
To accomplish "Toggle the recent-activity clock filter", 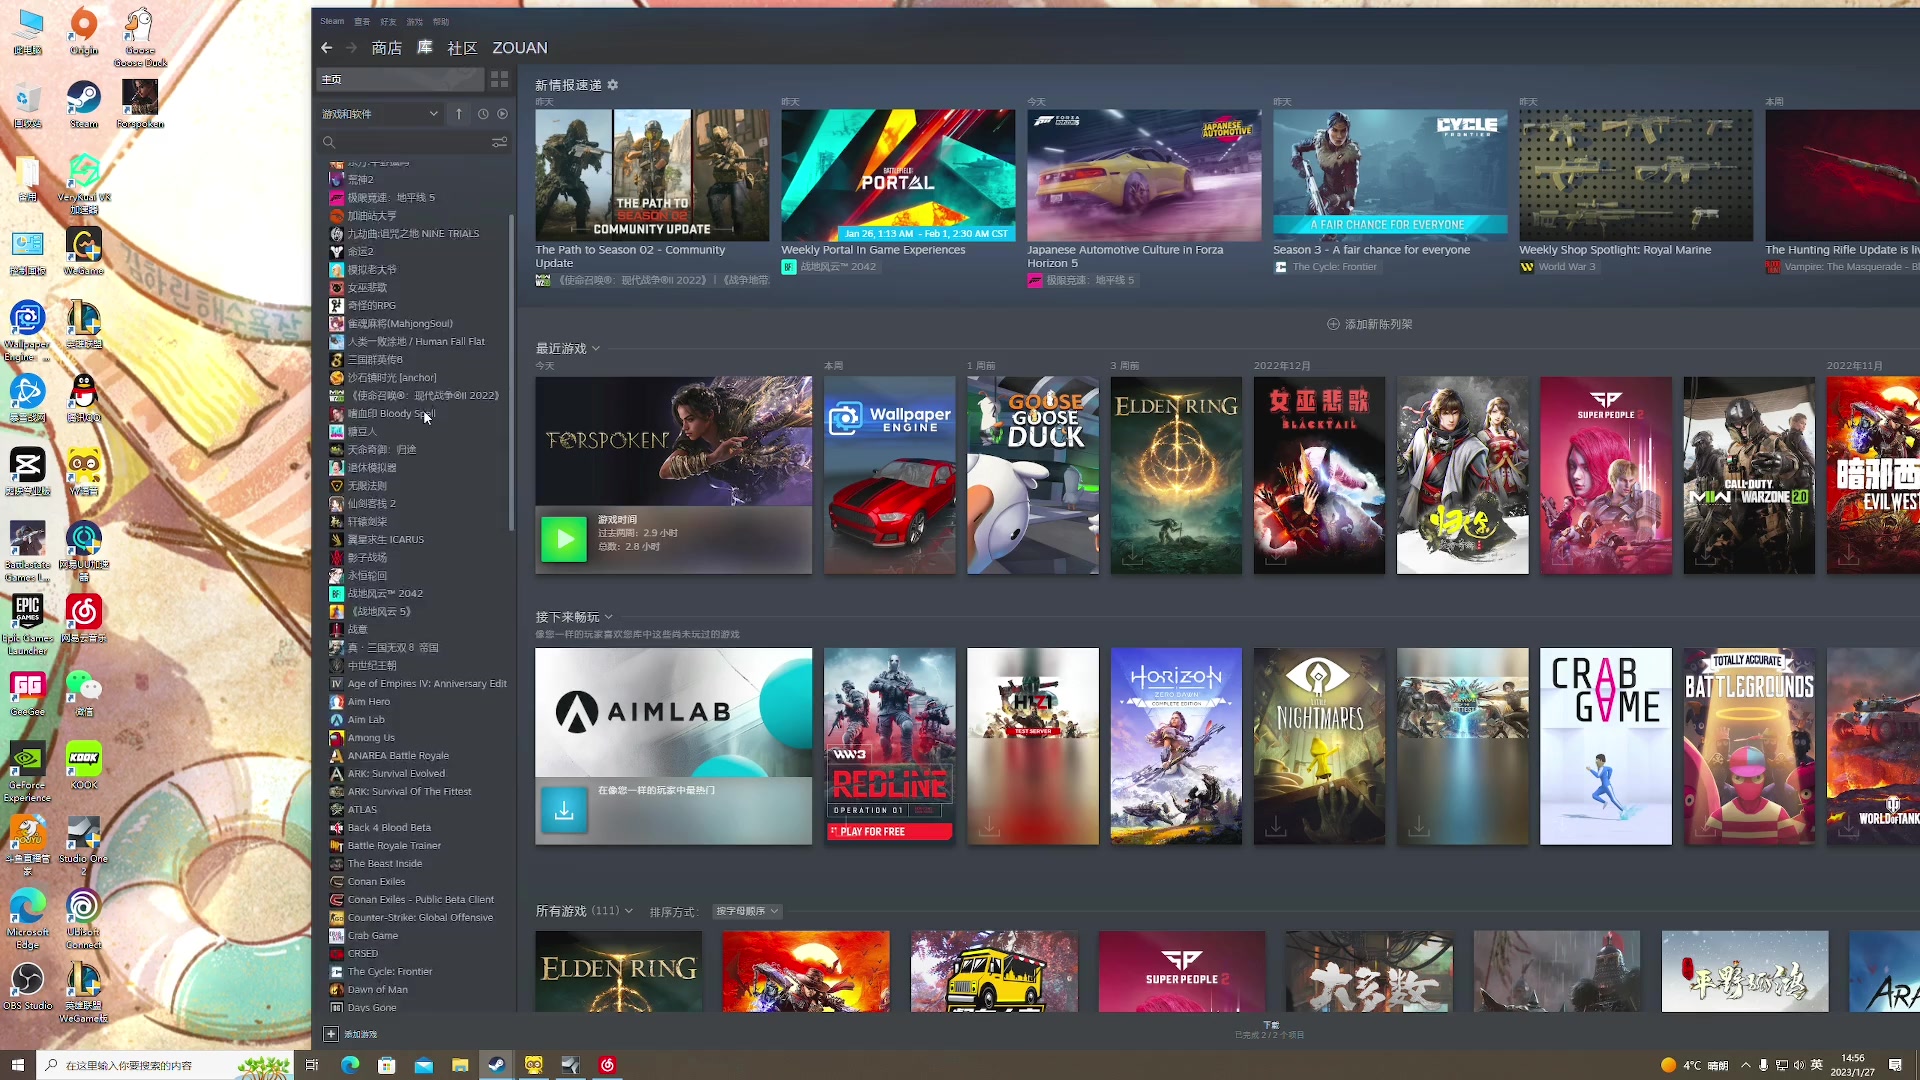I will click(x=483, y=114).
